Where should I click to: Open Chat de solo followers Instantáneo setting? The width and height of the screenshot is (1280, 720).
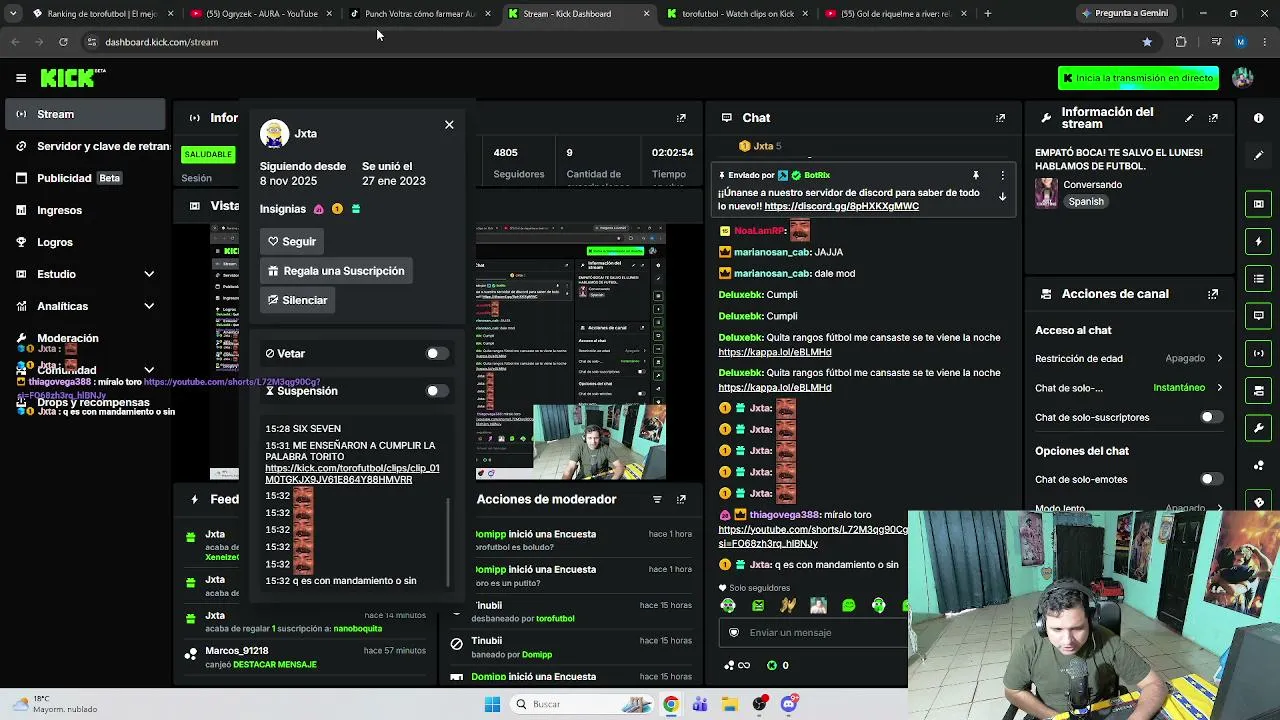1129,388
